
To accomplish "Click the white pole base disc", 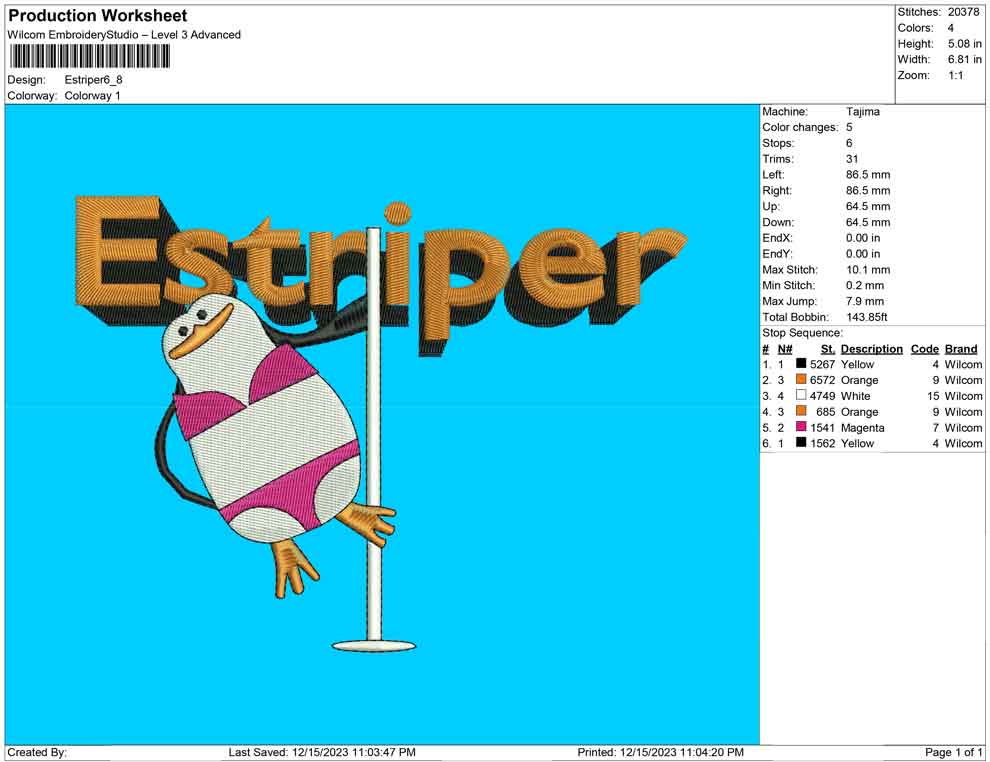I will pyautogui.click(x=374, y=645).
